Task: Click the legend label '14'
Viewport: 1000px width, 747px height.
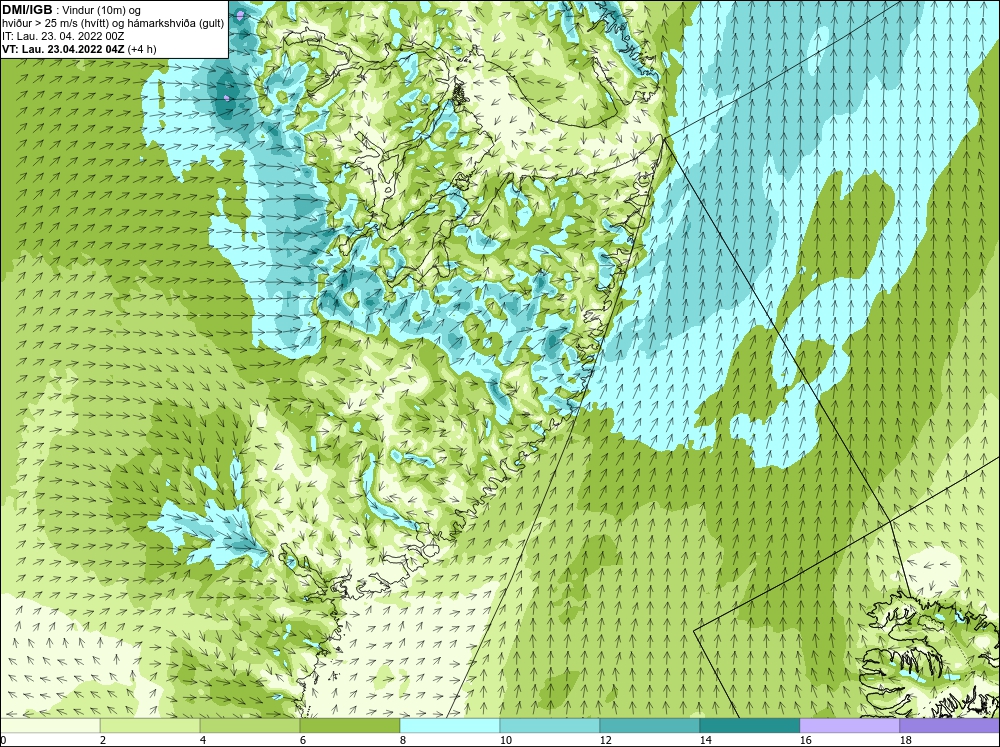Action: pyautogui.click(x=705, y=740)
